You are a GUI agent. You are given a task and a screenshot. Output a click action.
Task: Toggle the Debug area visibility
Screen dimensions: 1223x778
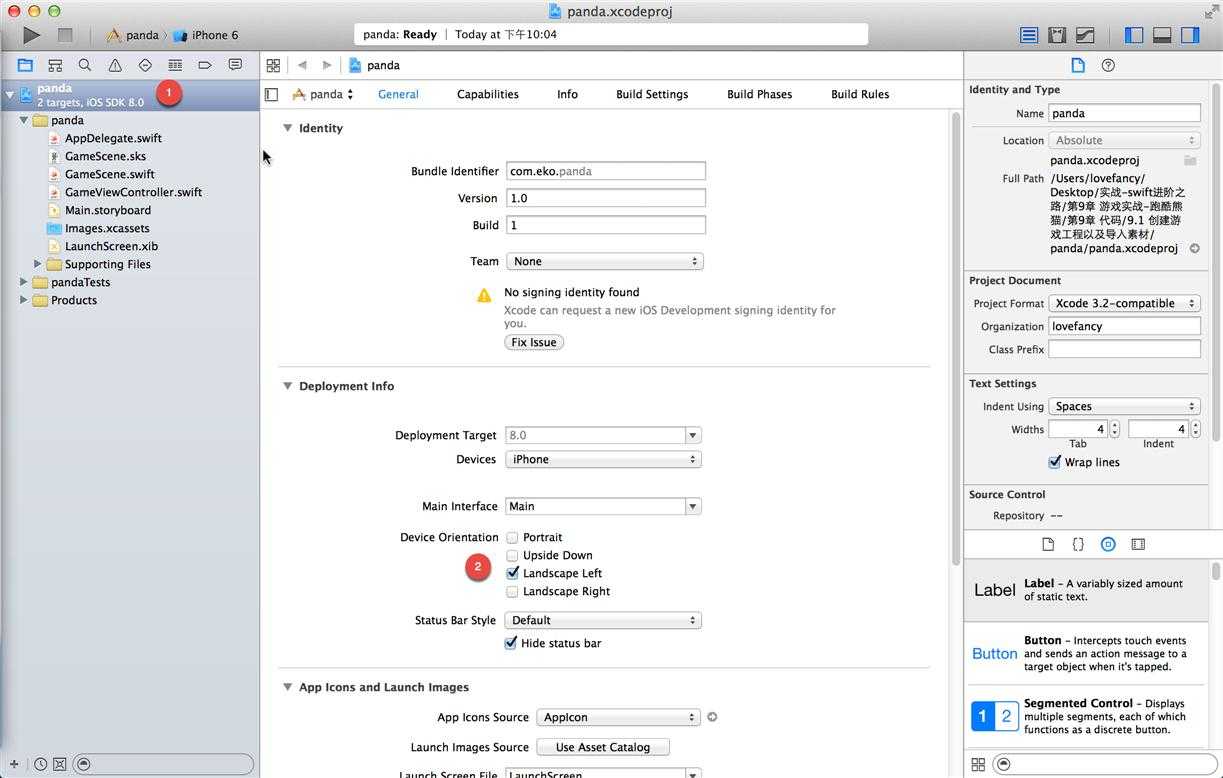[1162, 35]
